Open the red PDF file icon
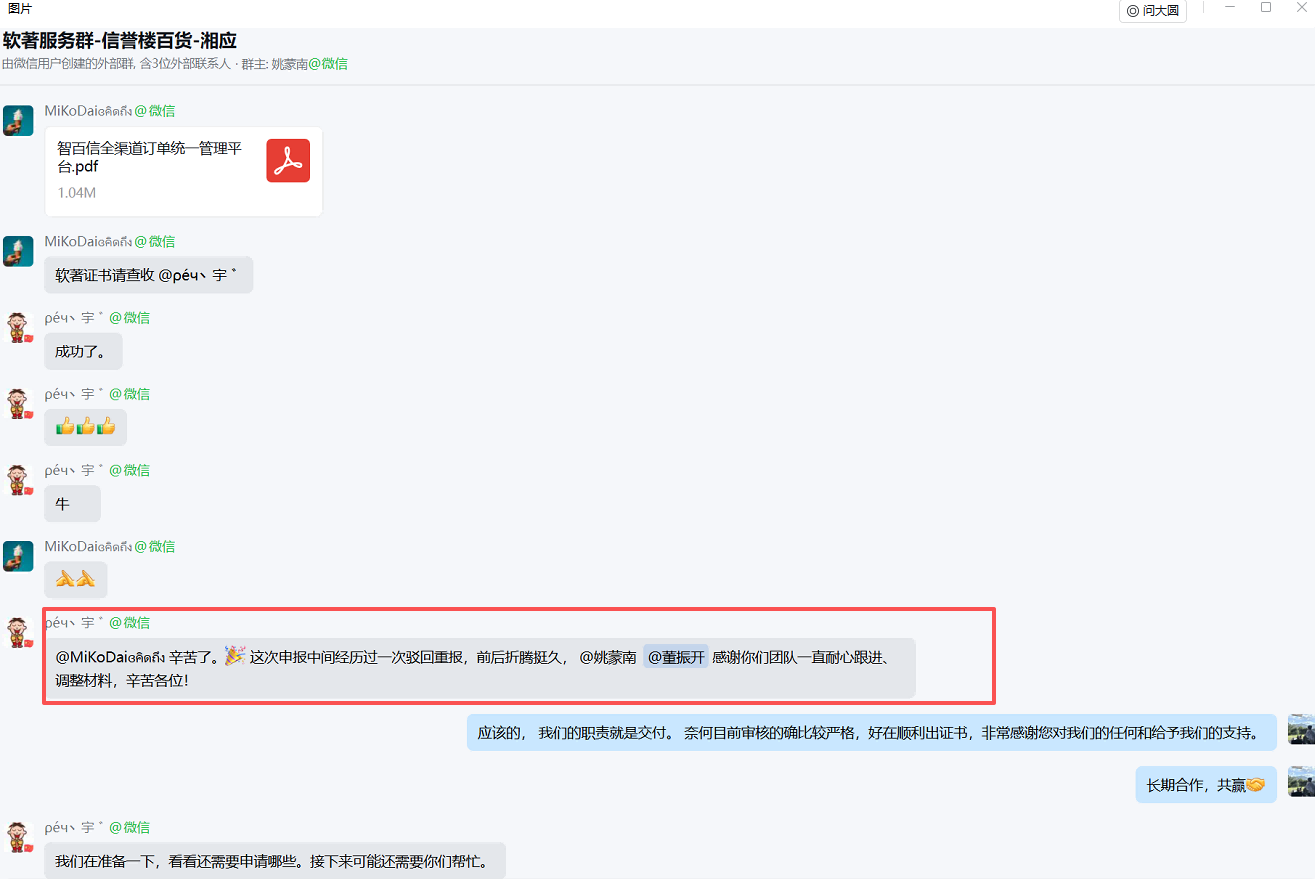The height and width of the screenshot is (879, 1315). 288,160
